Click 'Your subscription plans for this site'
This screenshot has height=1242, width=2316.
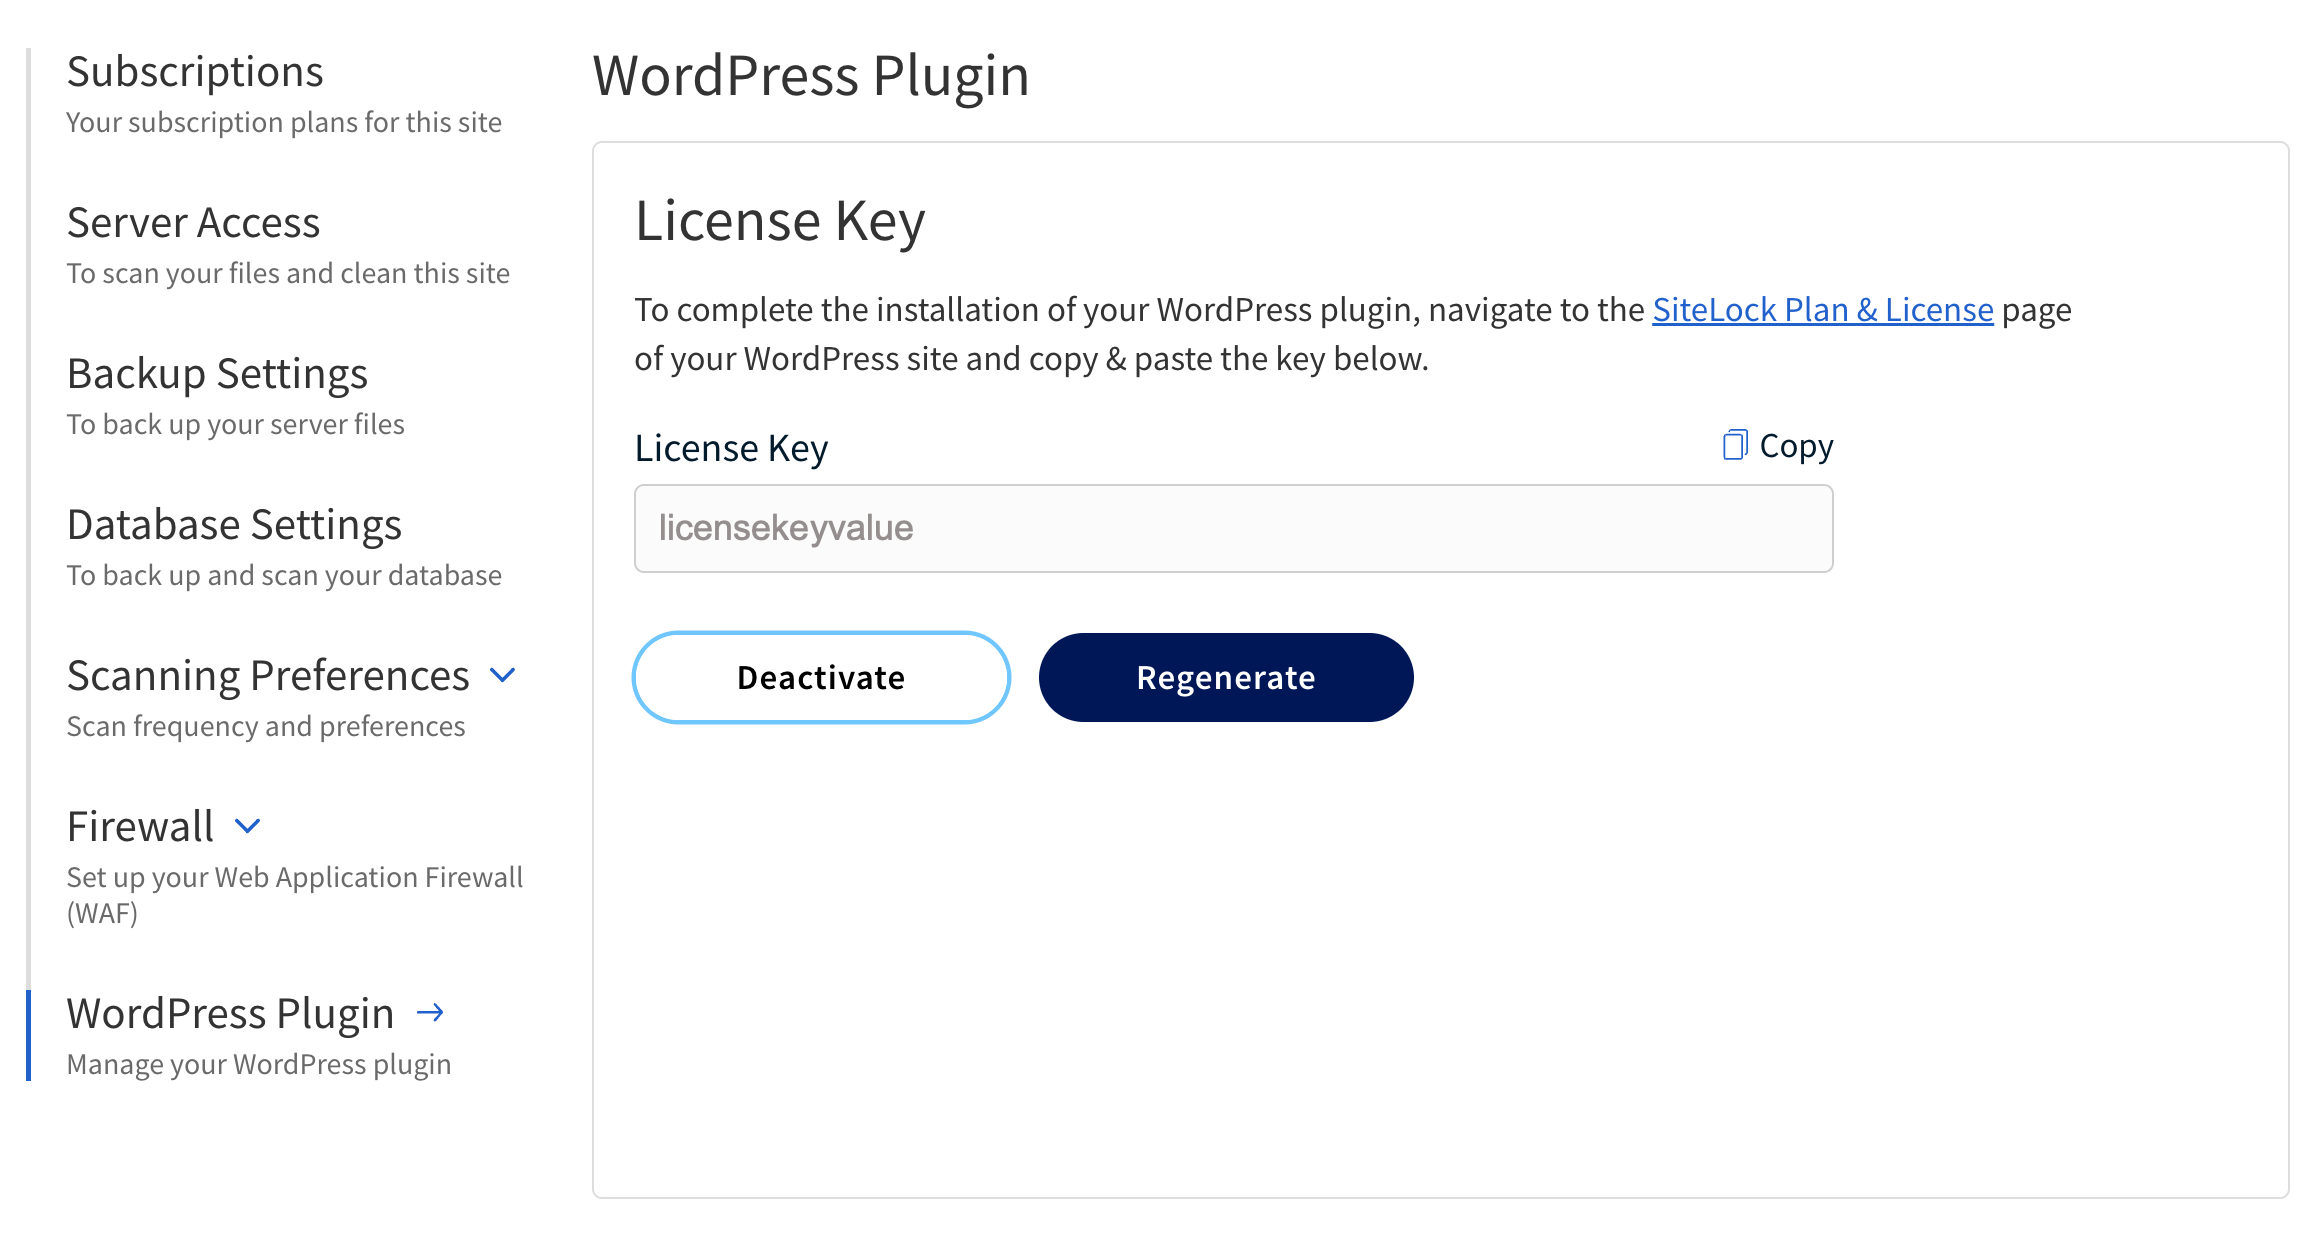[x=284, y=122]
